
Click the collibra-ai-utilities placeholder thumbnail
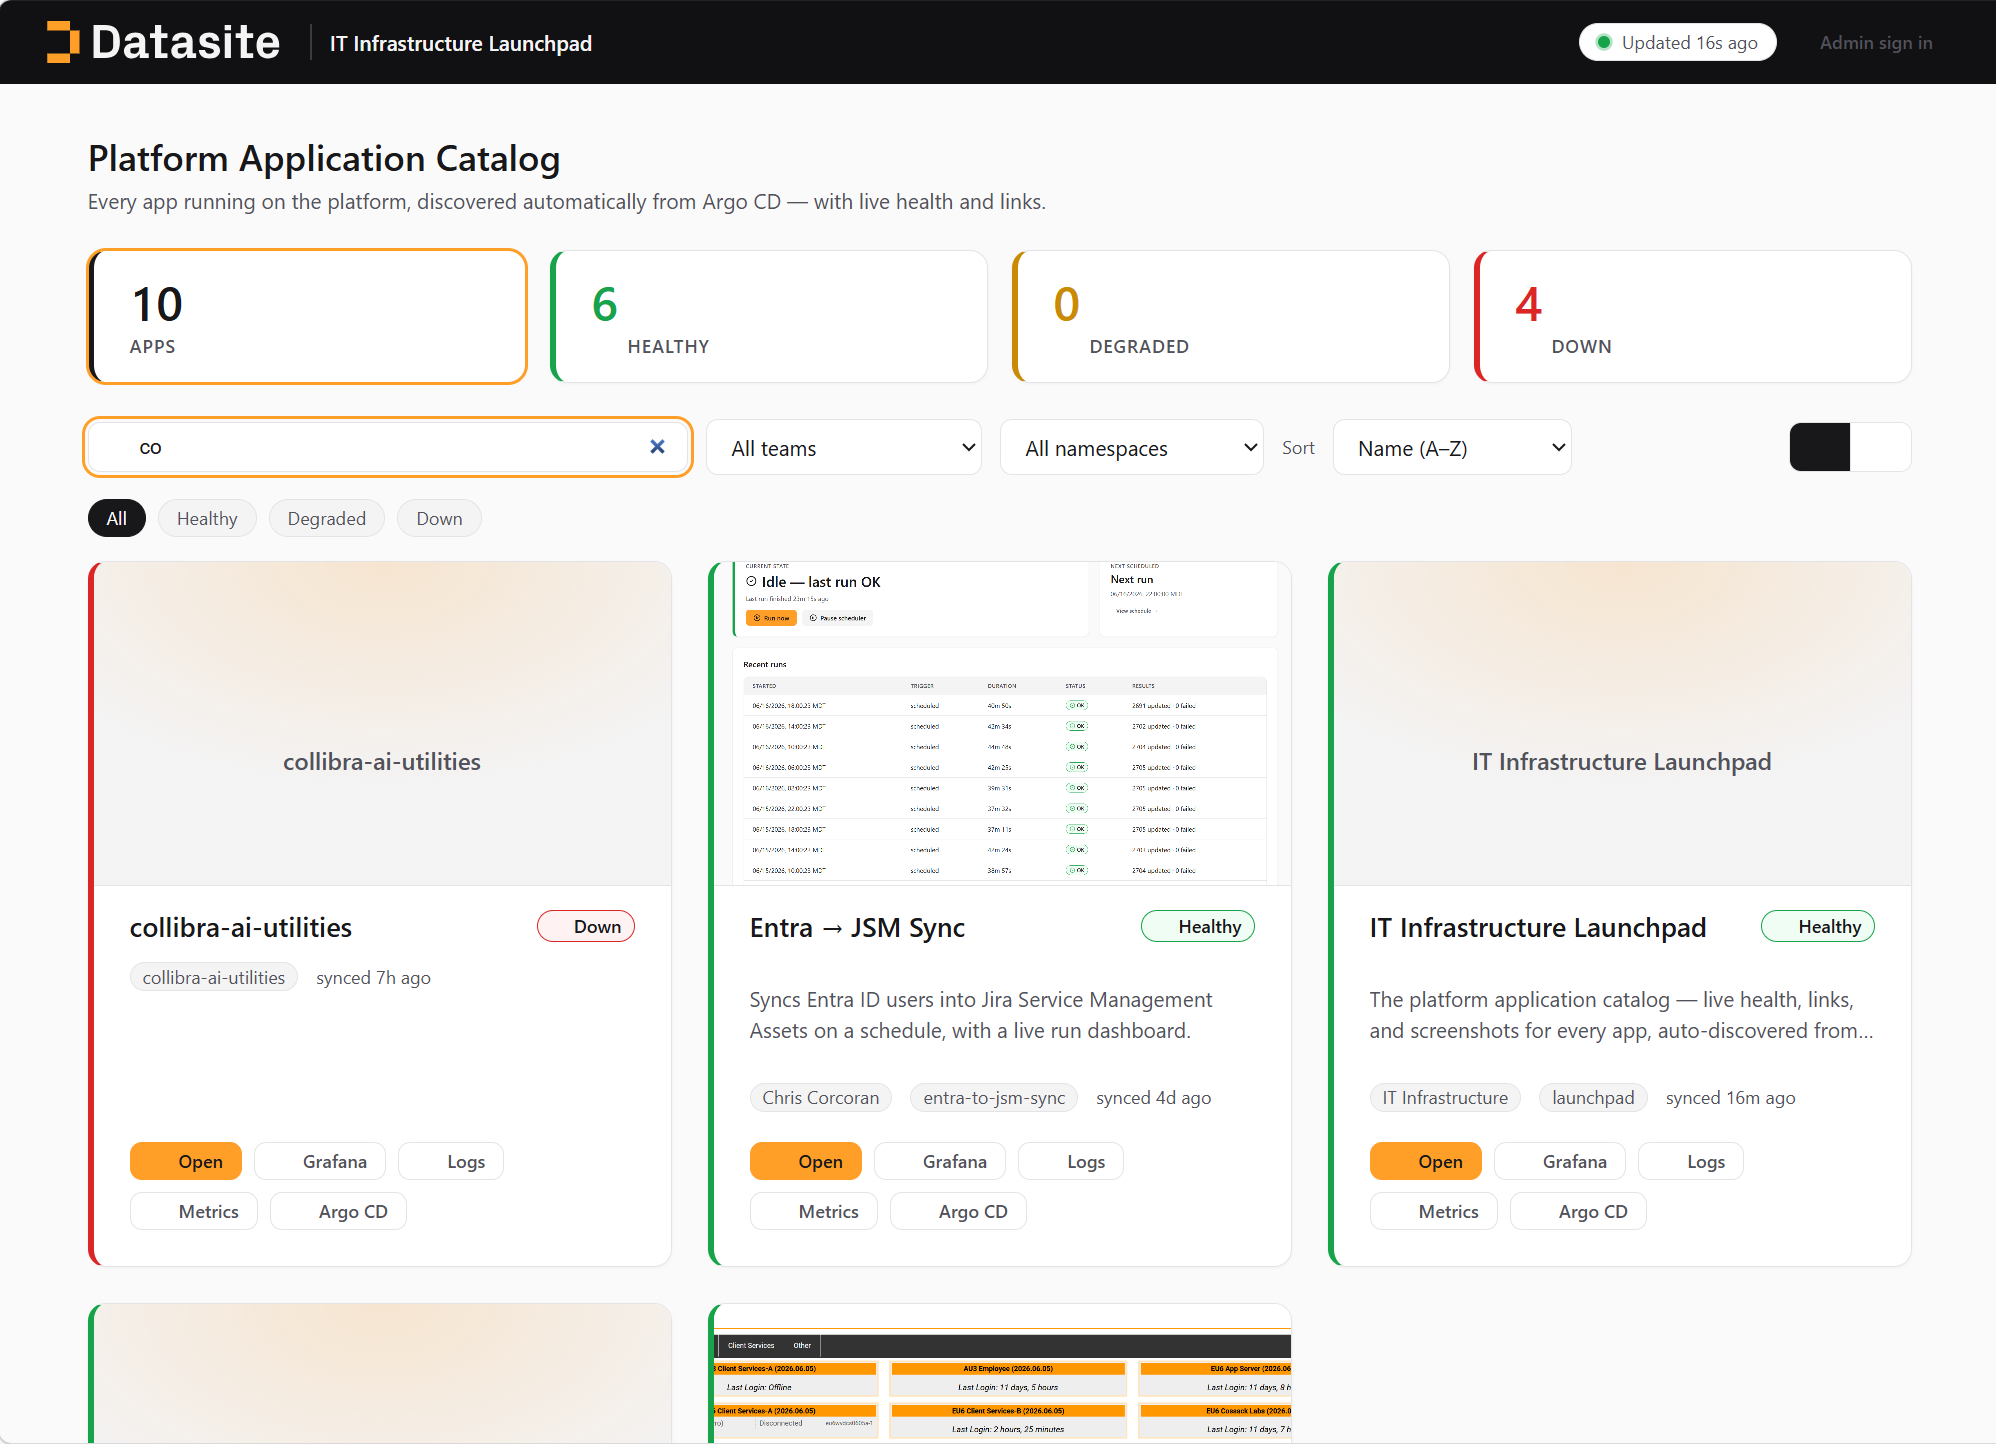pos(382,724)
